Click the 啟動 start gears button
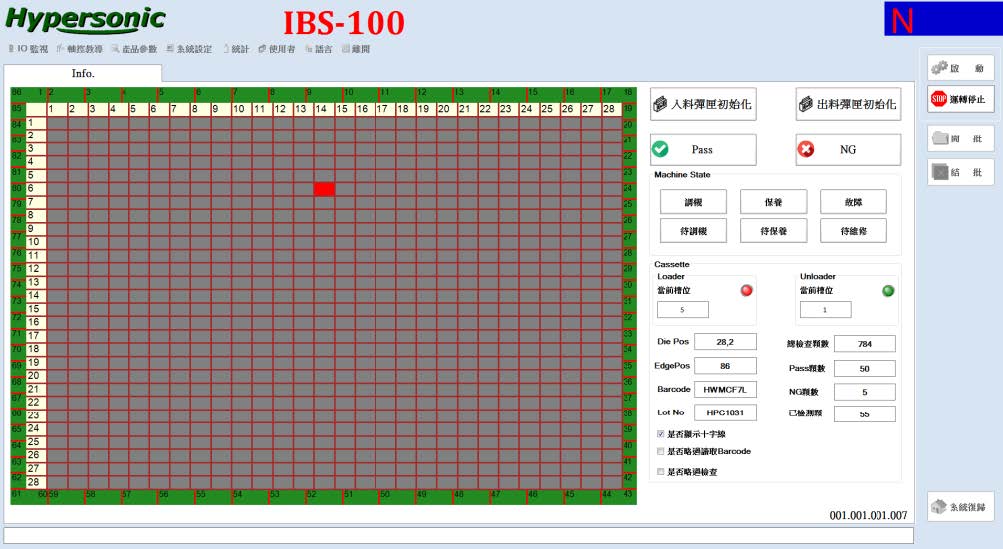This screenshot has width=1003, height=549. [x=960, y=68]
